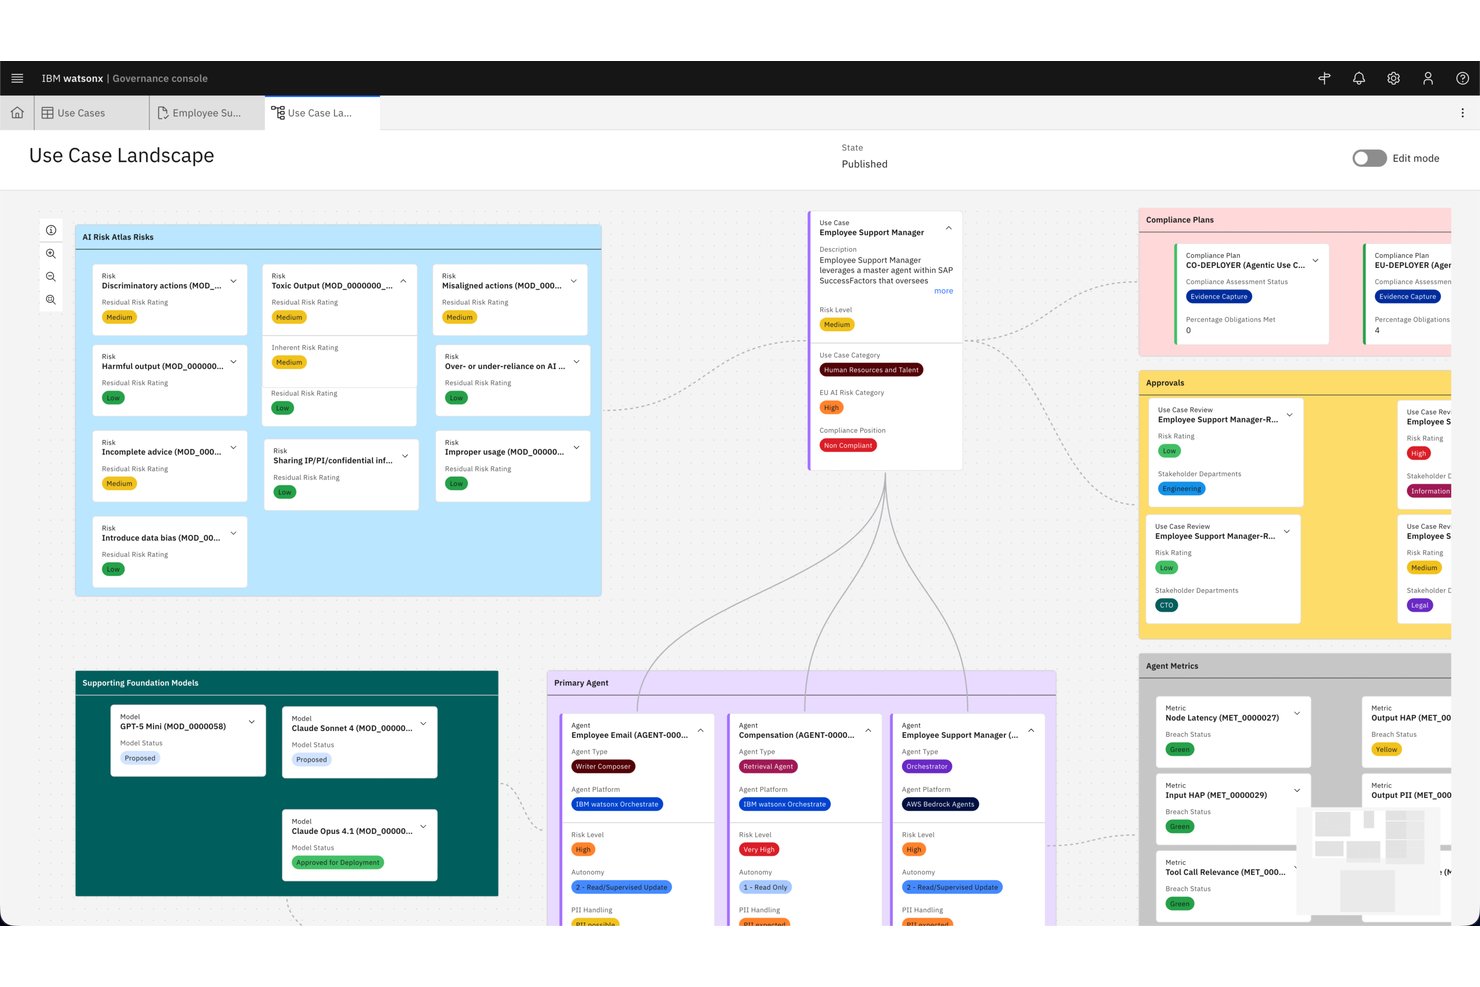Open the help question mark icon
Image resolution: width=1480 pixels, height=987 pixels.
click(1462, 78)
